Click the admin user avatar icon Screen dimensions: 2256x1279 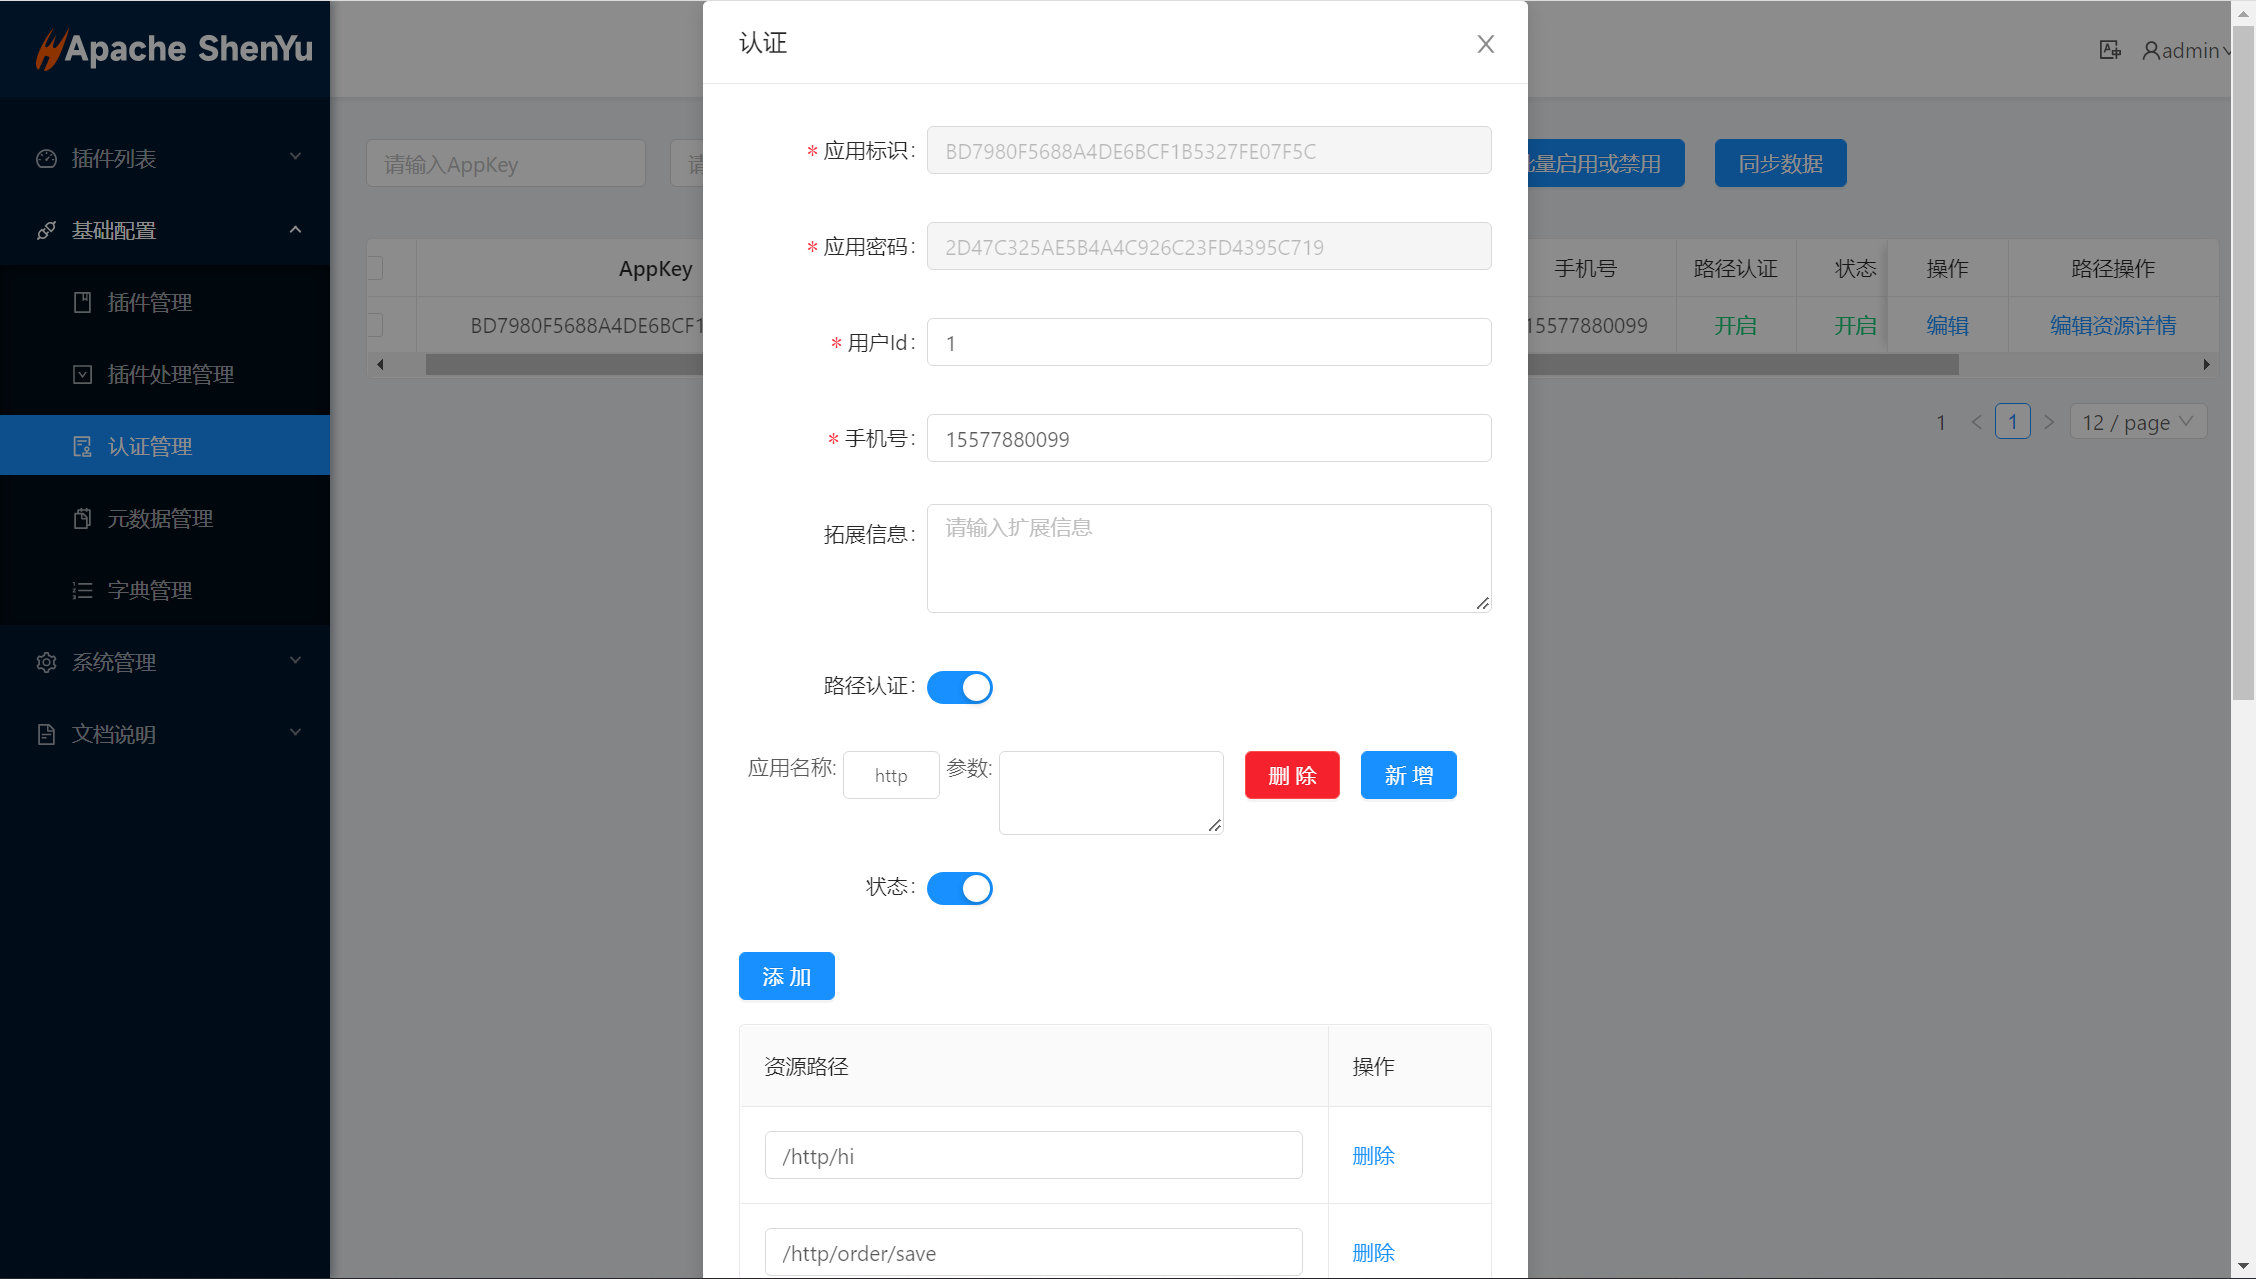pos(2150,50)
